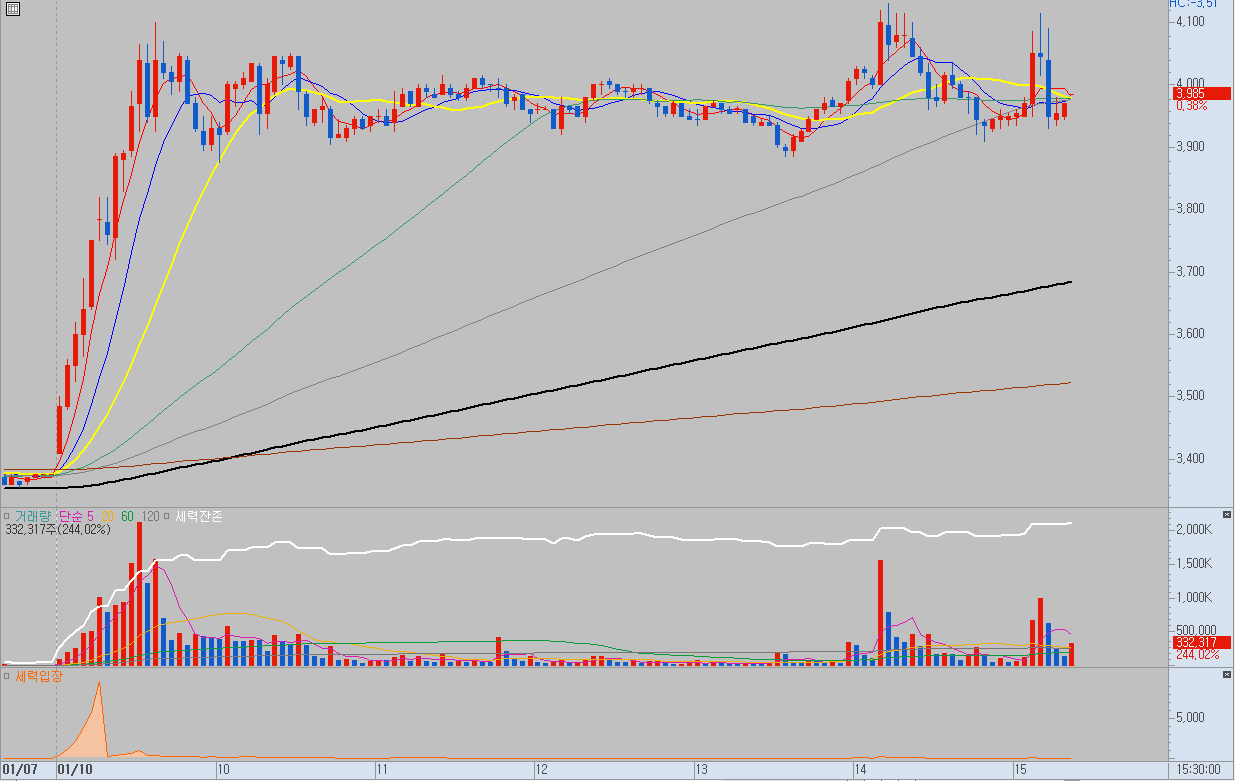Open the chart data grid icon

(x=12, y=8)
